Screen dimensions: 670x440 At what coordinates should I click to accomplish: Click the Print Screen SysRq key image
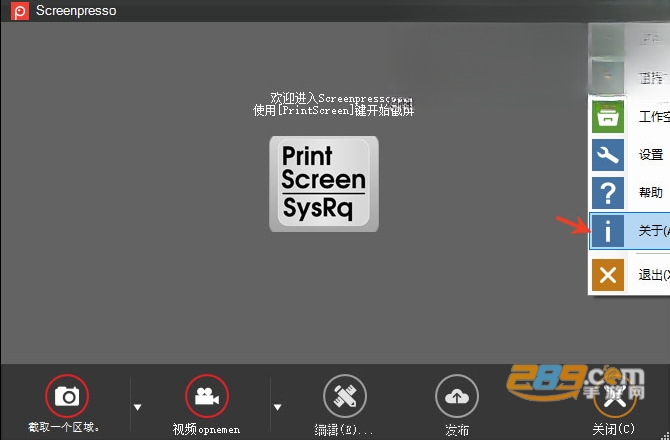(x=324, y=184)
